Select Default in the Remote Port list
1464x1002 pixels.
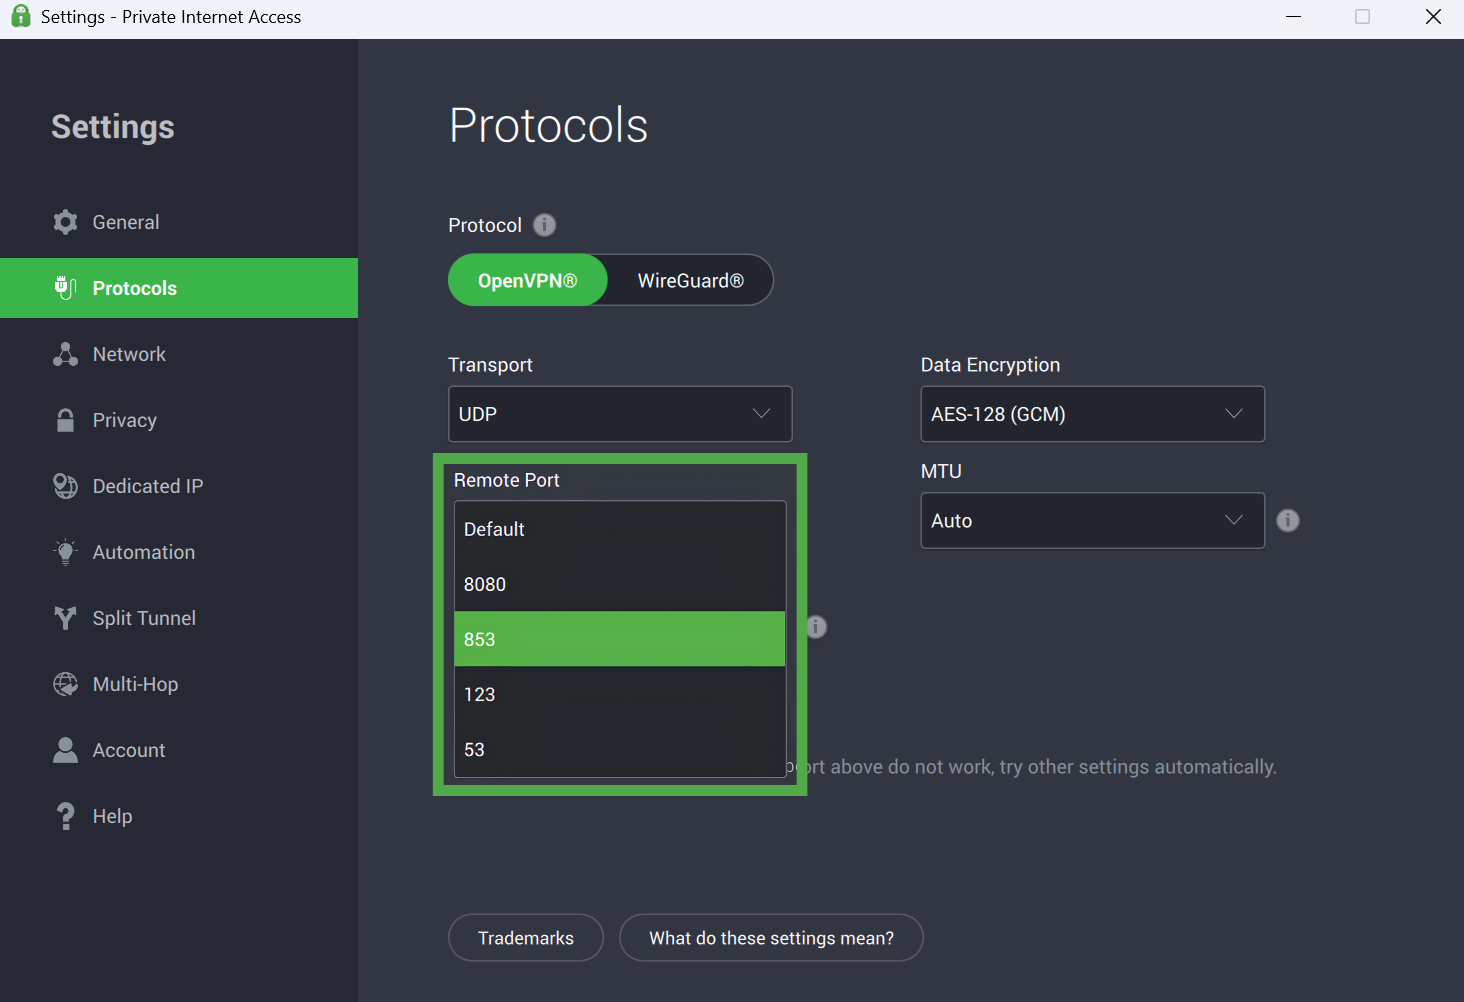[x=620, y=529]
